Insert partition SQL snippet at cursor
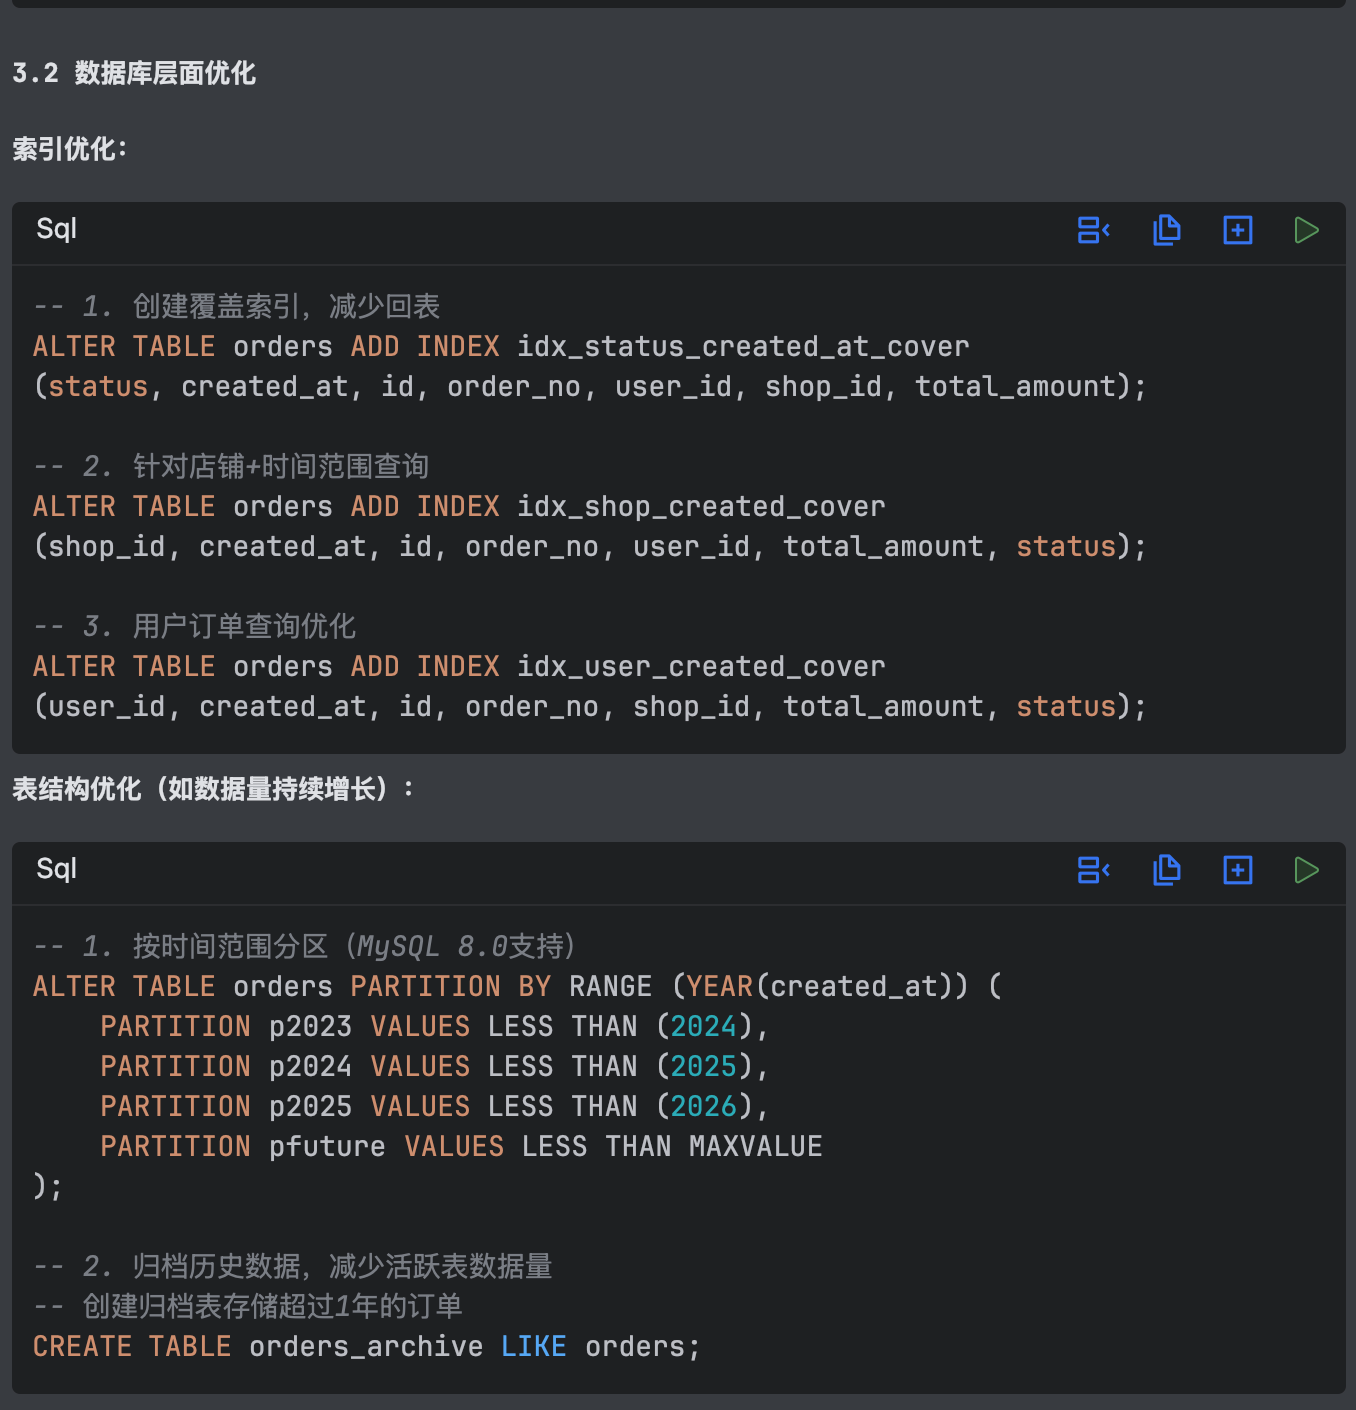The image size is (1356, 1410). pos(1093,870)
